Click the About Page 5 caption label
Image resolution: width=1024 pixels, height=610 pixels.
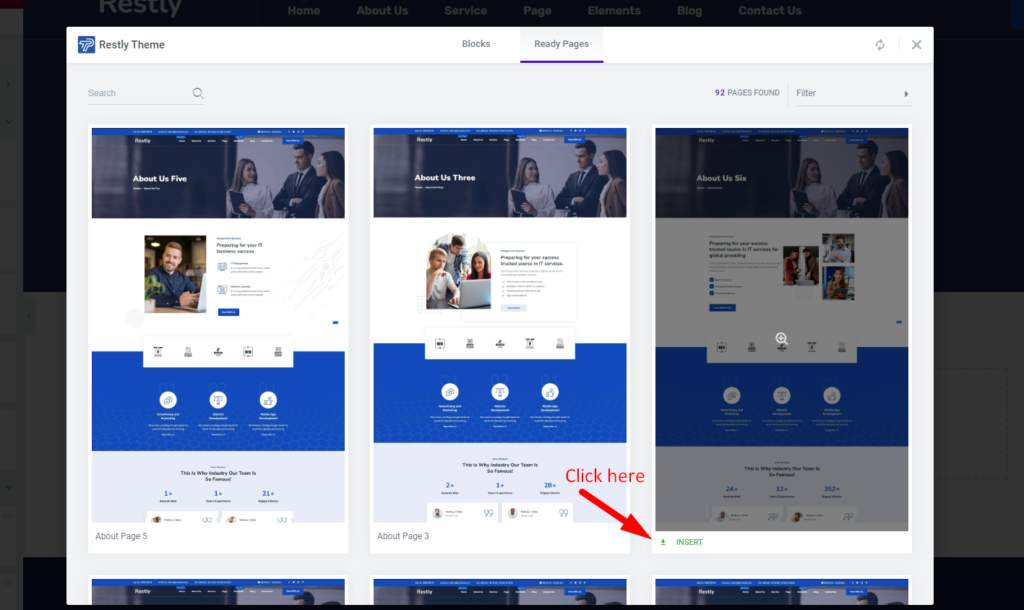pyautogui.click(x=121, y=536)
